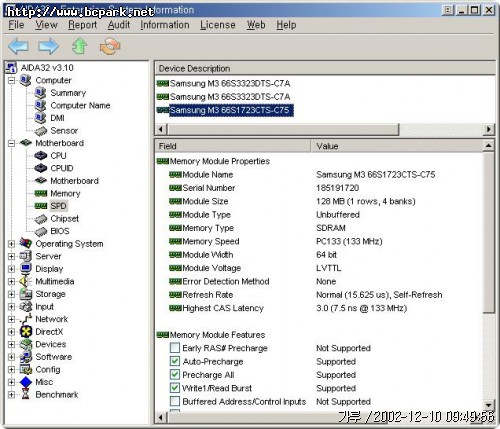Click the orange Refresh toolbar icon

coord(110,46)
